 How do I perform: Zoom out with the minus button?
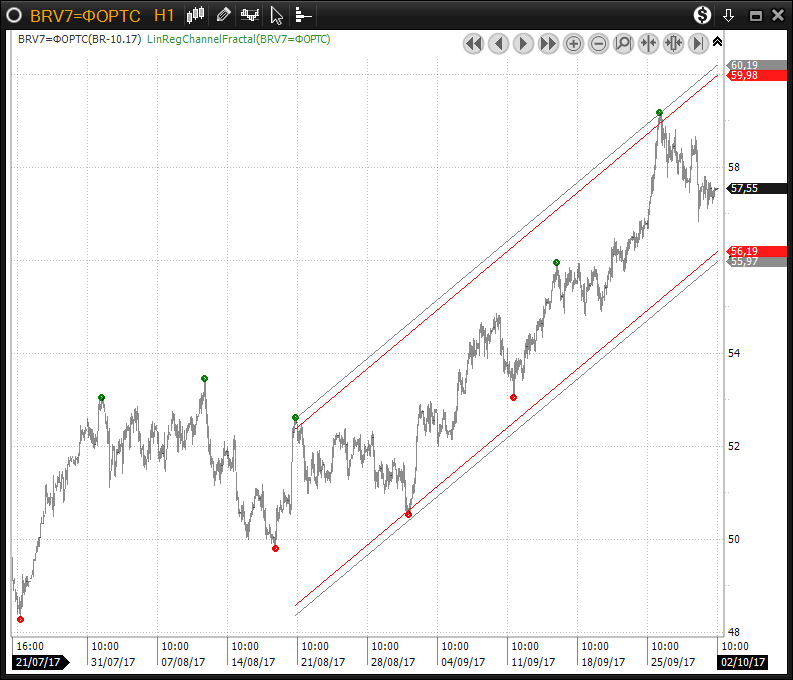coord(598,43)
